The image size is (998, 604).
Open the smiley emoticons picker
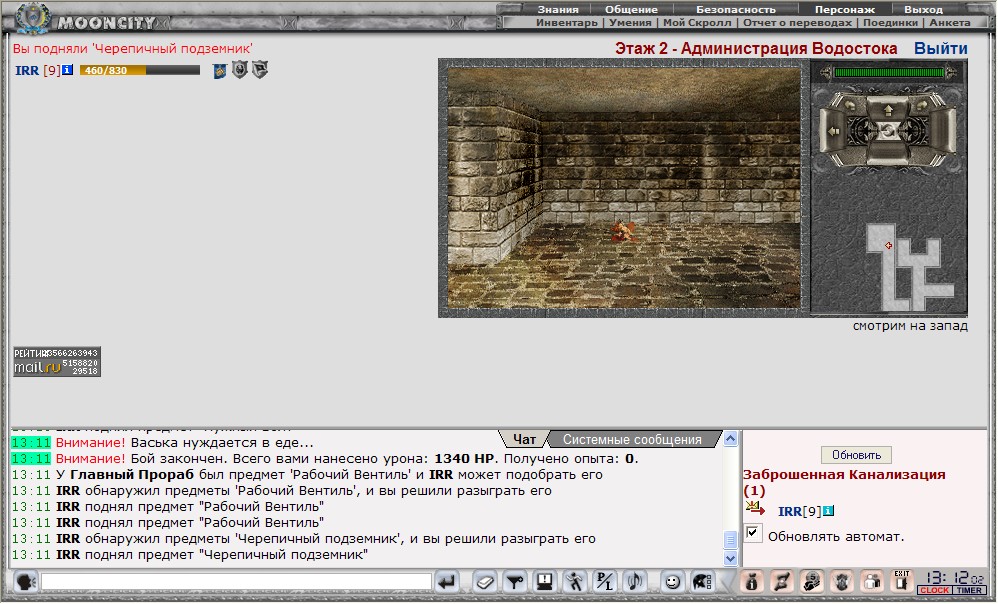point(672,582)
